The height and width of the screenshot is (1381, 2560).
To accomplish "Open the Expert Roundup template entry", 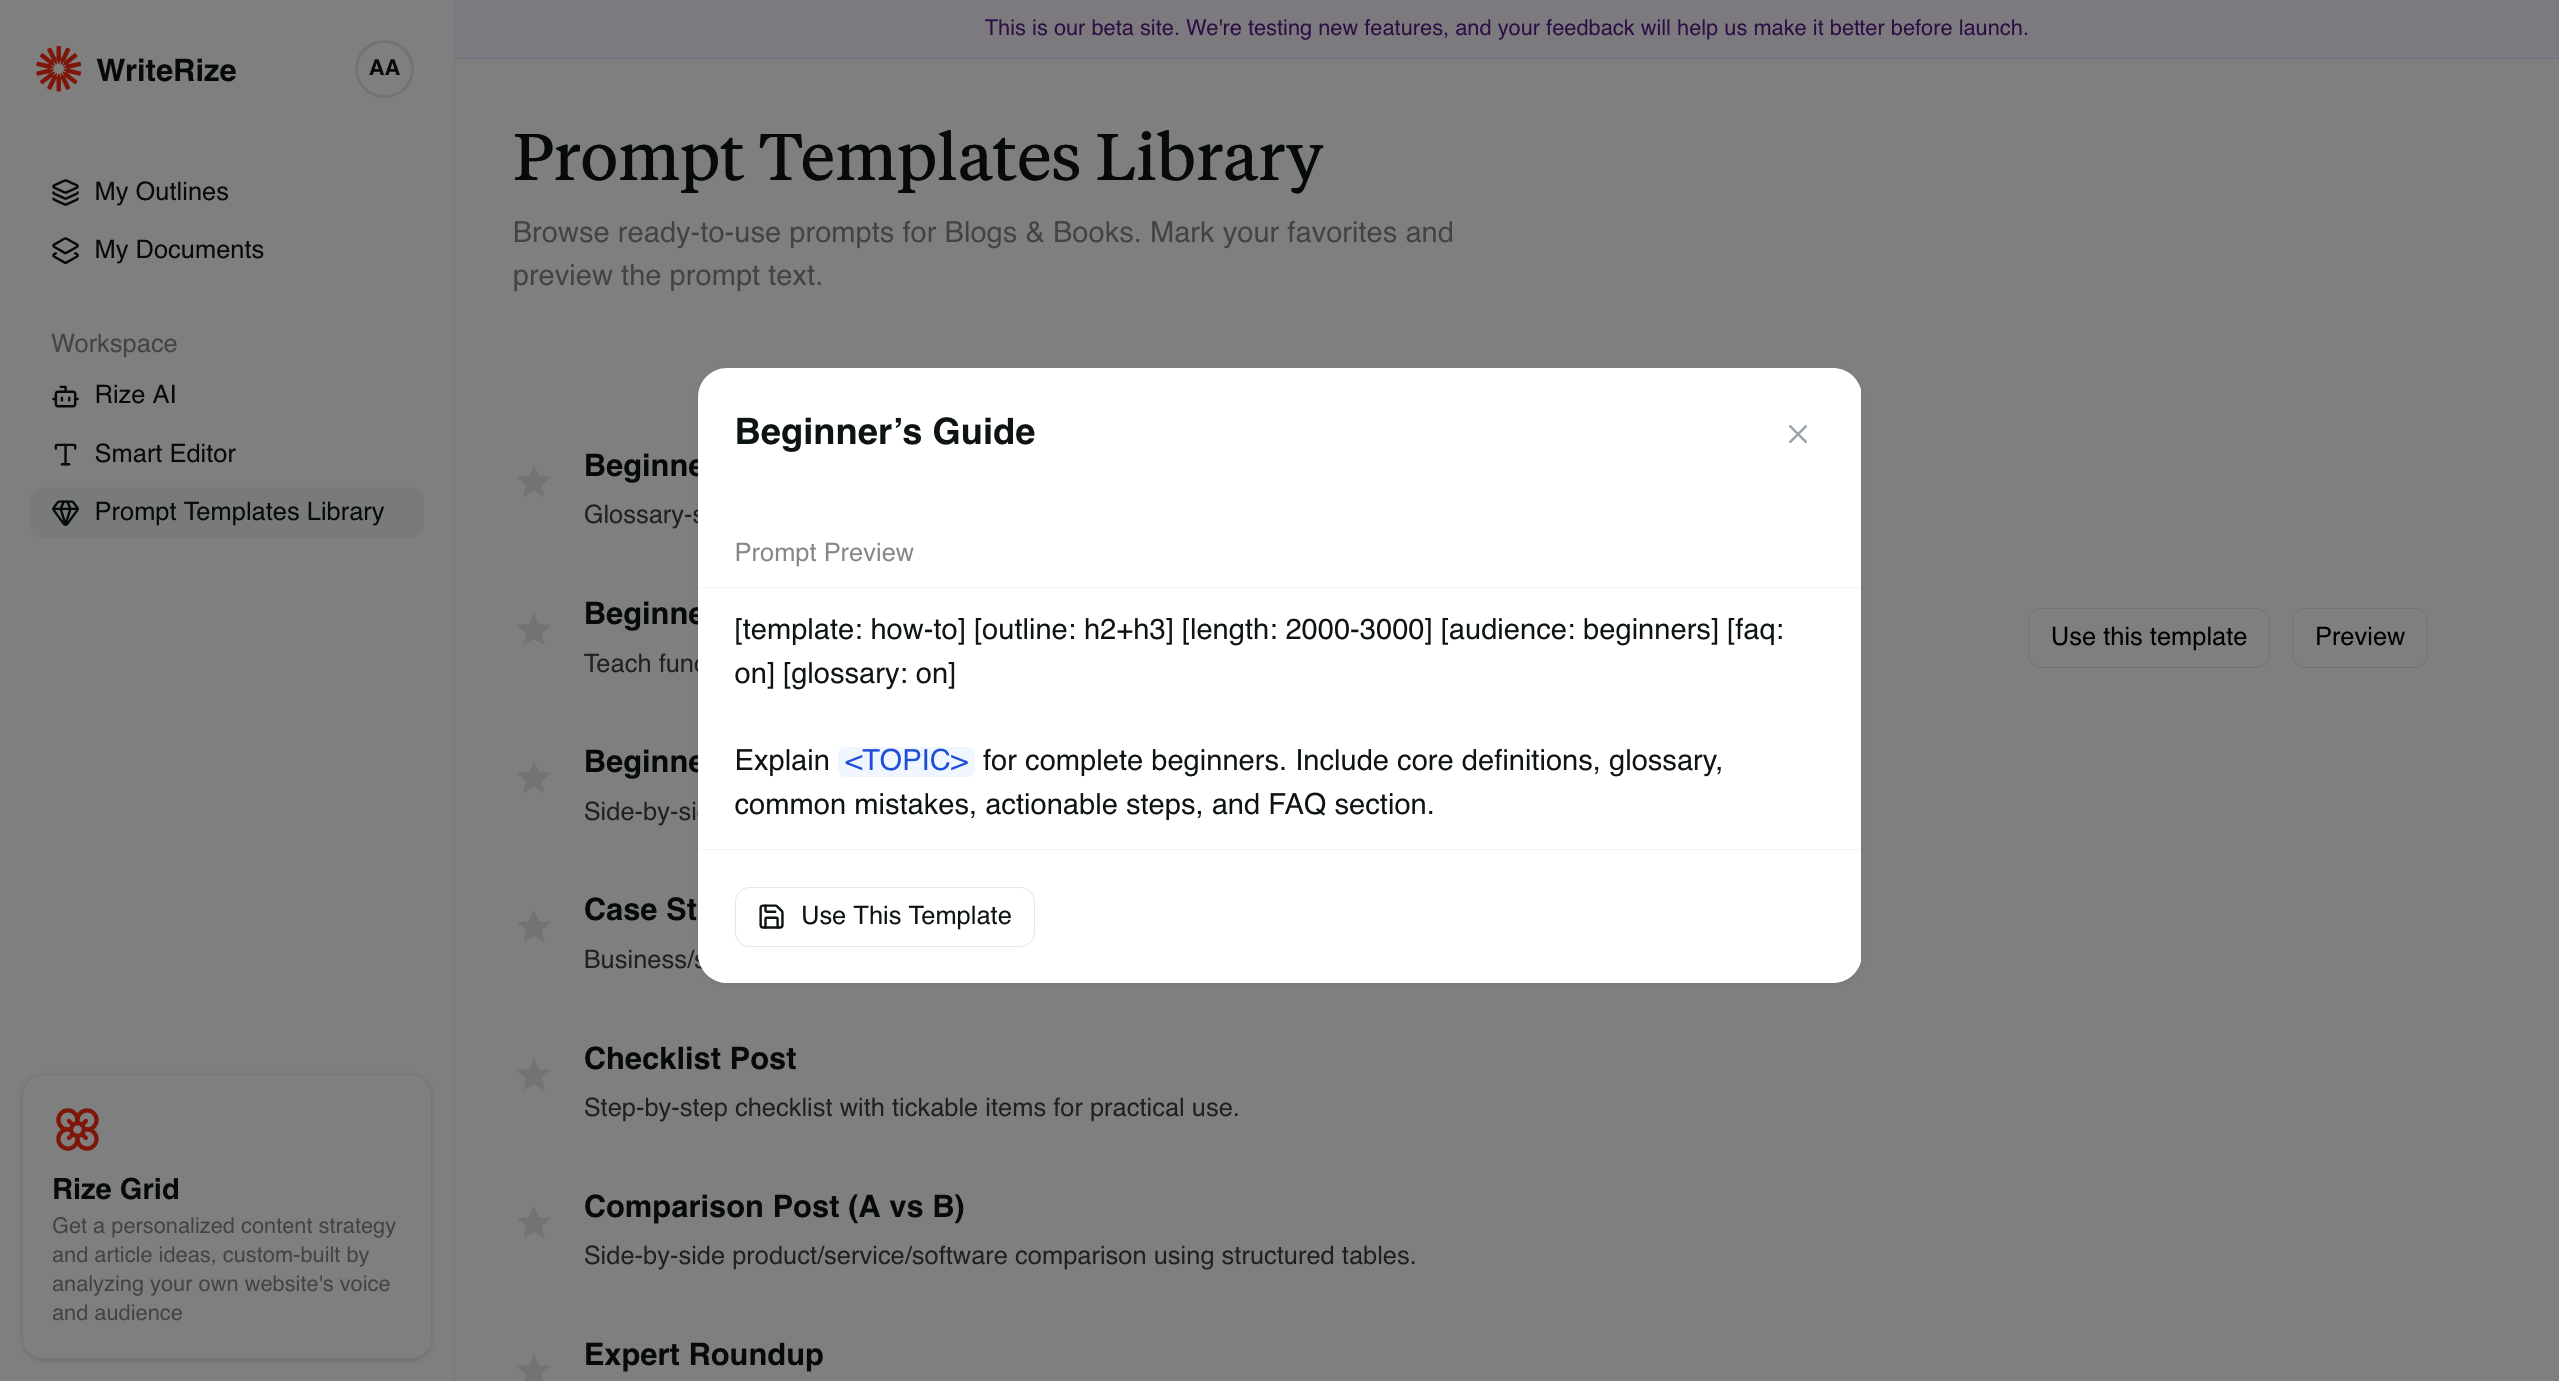I will click(703, 1354).
